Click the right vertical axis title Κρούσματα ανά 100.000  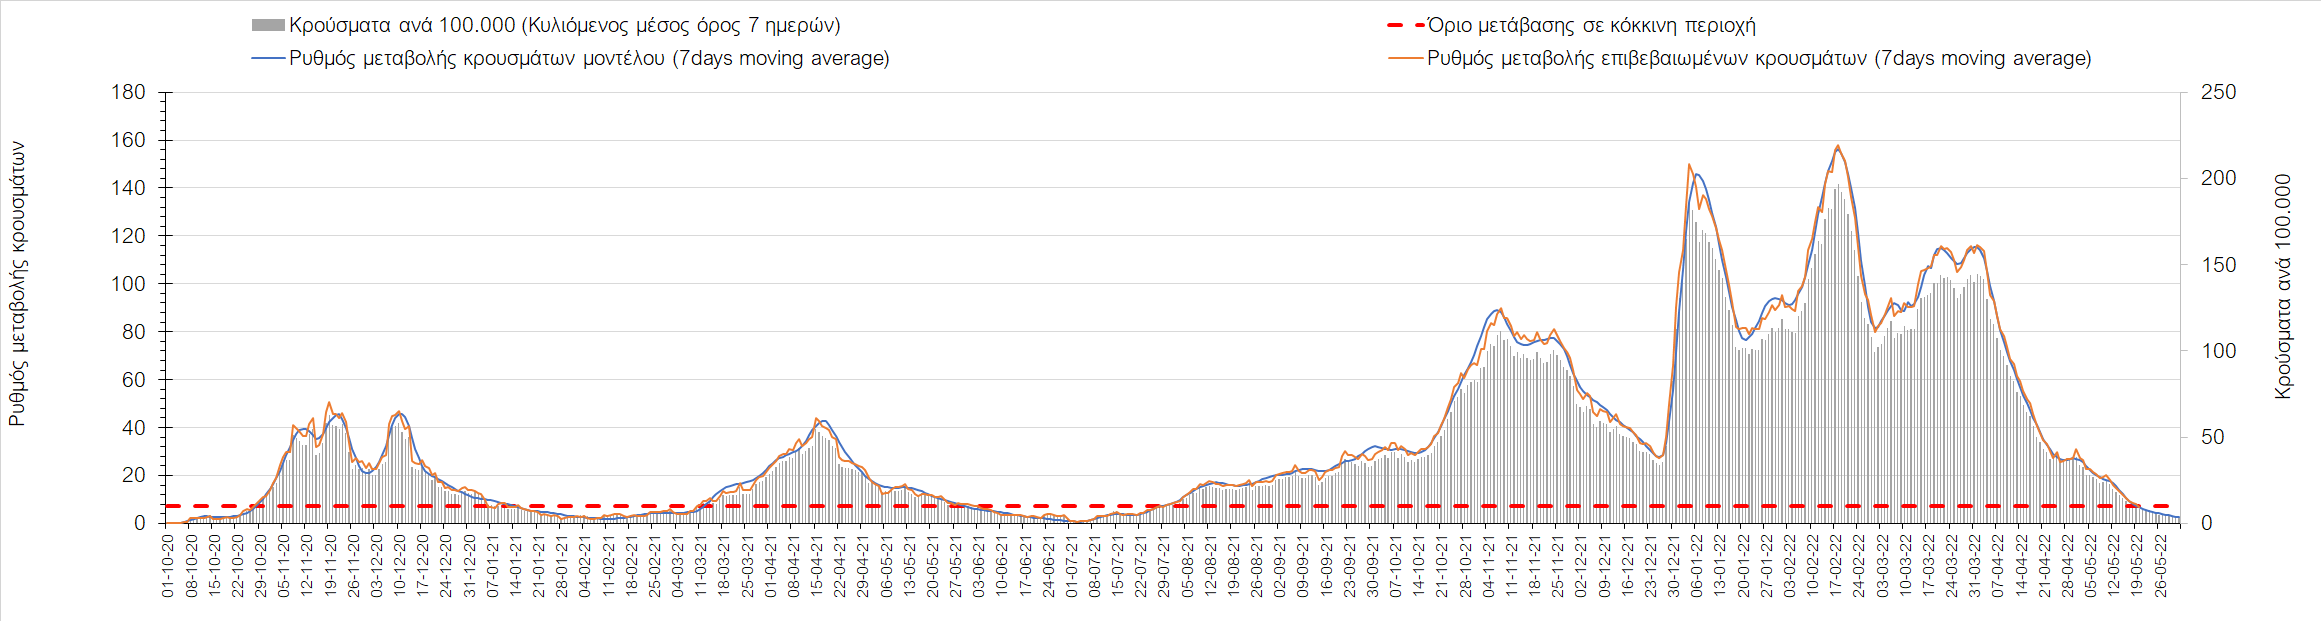click(x=2282, y=287)
